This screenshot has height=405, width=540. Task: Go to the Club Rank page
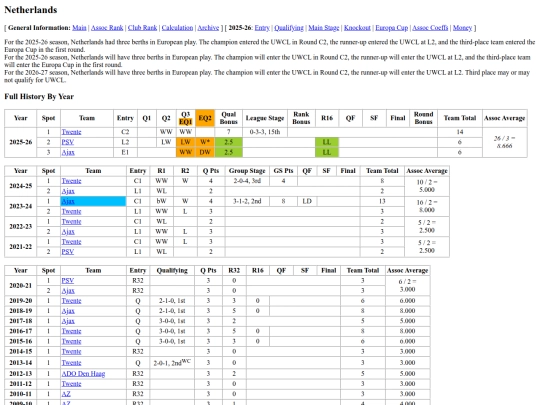(x=142, y=28)
